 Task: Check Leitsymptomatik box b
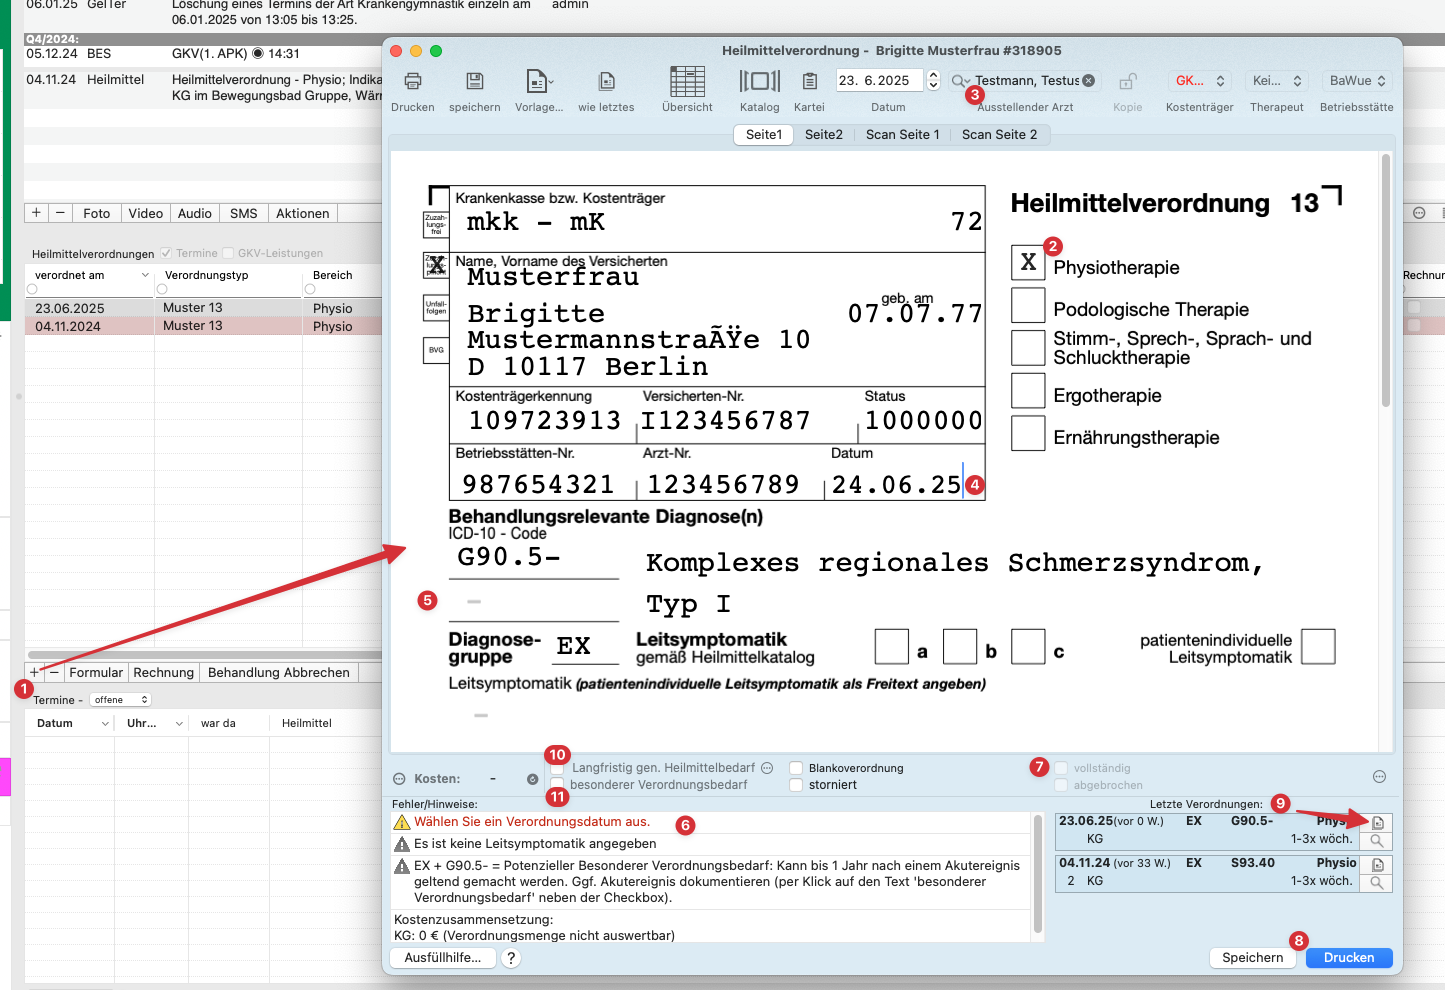coord(960,647)
